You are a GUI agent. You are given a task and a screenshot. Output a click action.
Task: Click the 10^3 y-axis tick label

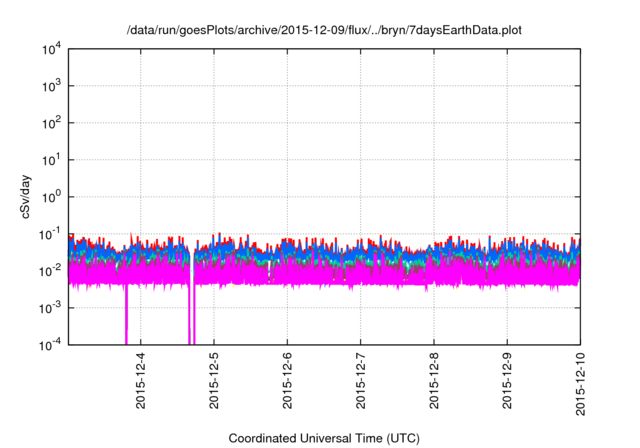coord(51,86)
